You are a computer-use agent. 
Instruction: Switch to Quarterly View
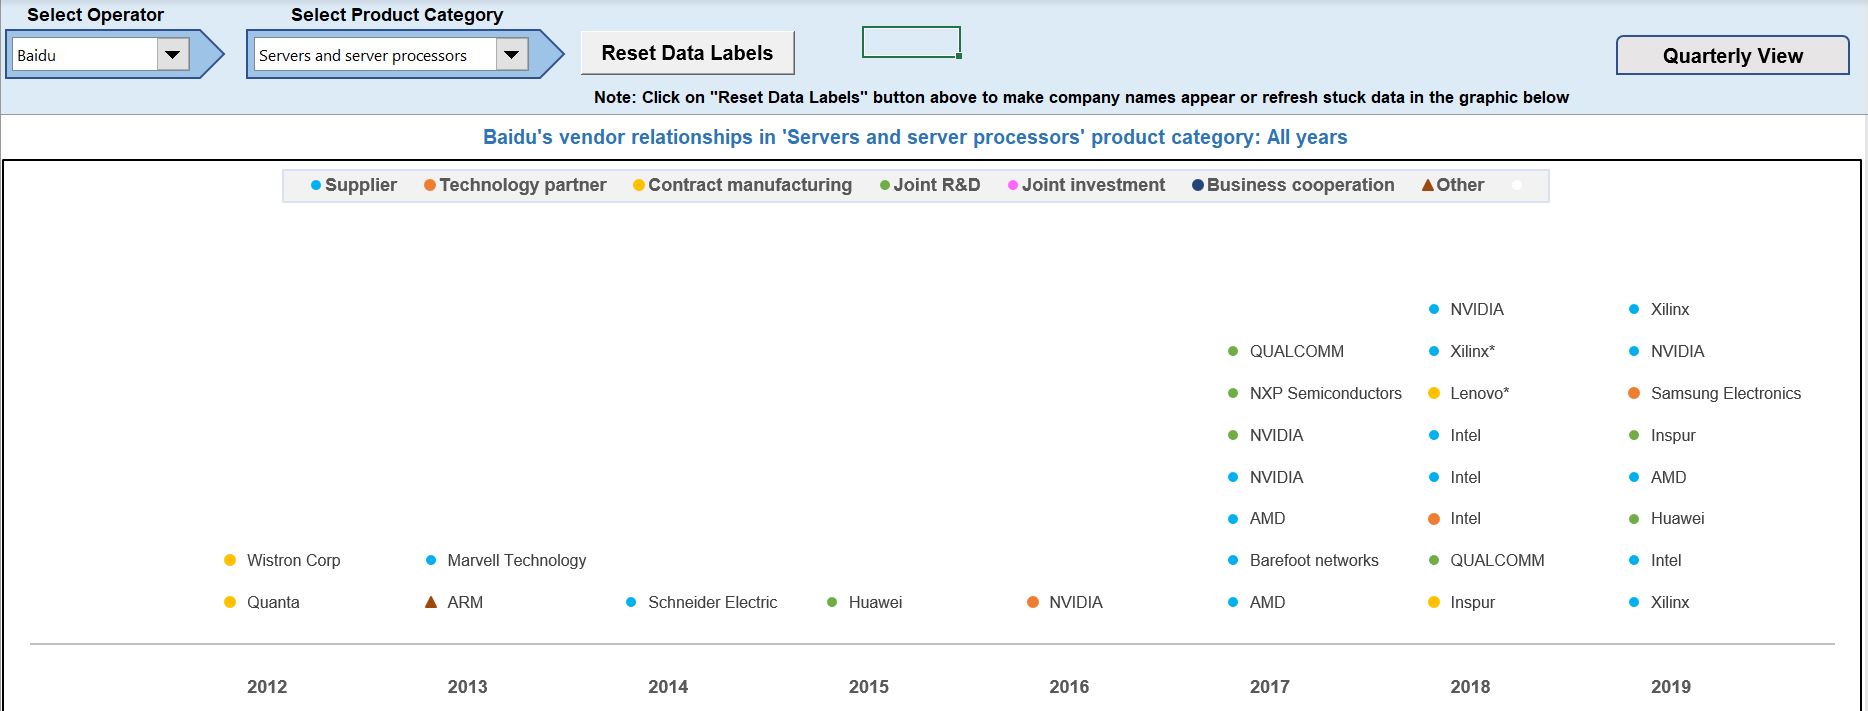[x=1732, y=56]
